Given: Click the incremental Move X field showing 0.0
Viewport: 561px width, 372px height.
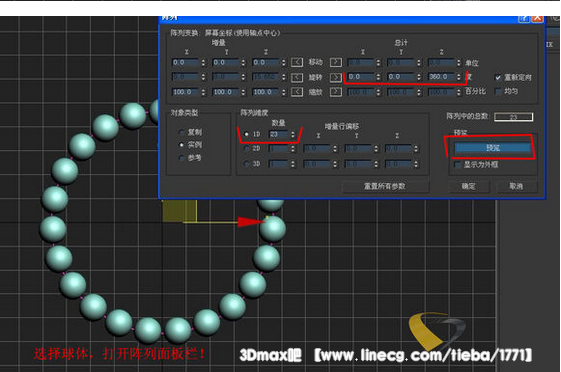Looking at the screenshot, I should point(185,62).
